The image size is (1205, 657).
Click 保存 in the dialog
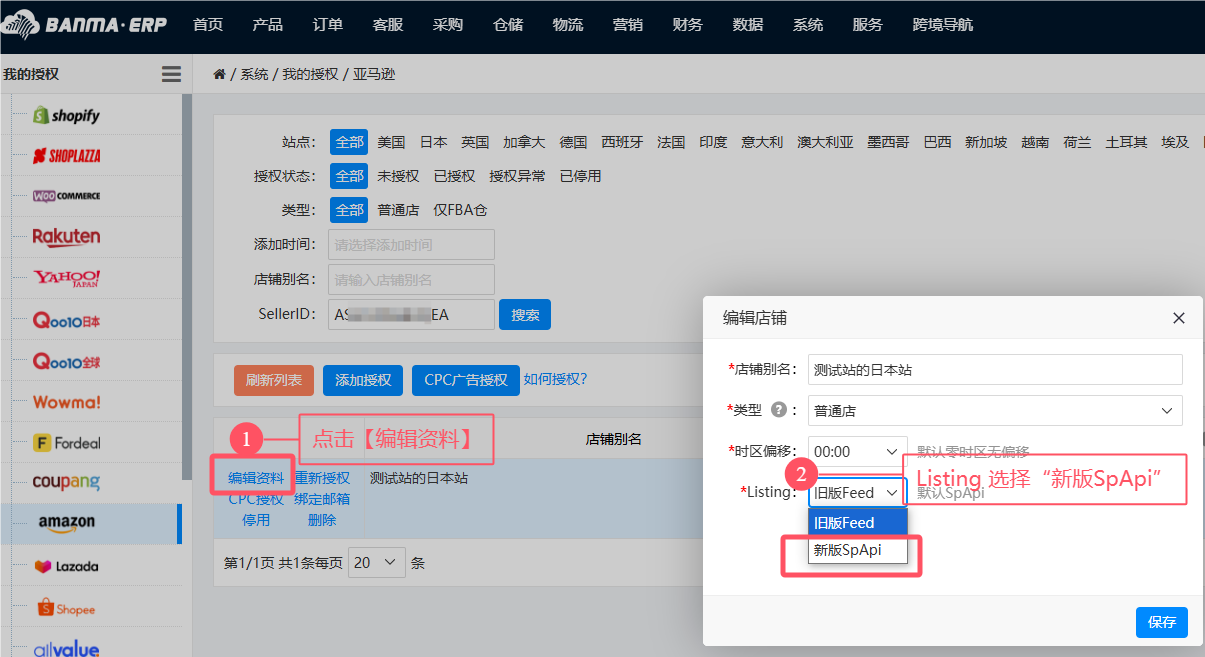1162,622
